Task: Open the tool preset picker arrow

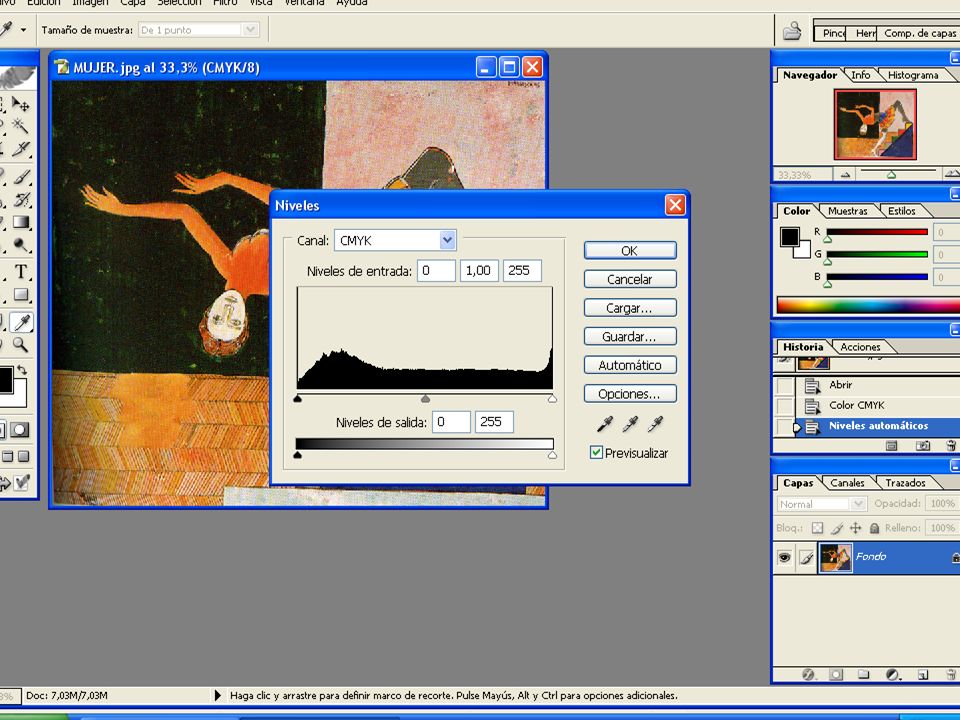Action: click(x=23, y=29)
